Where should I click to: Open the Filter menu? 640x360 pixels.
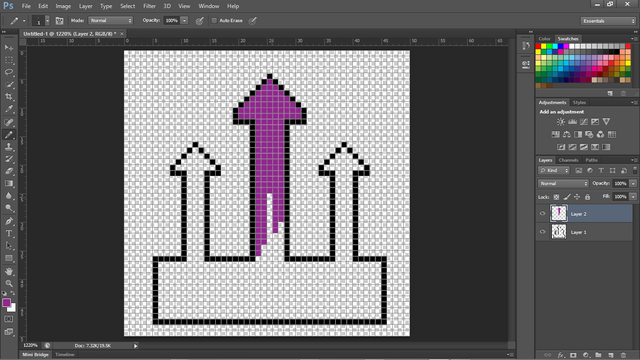tap(149, 6)
